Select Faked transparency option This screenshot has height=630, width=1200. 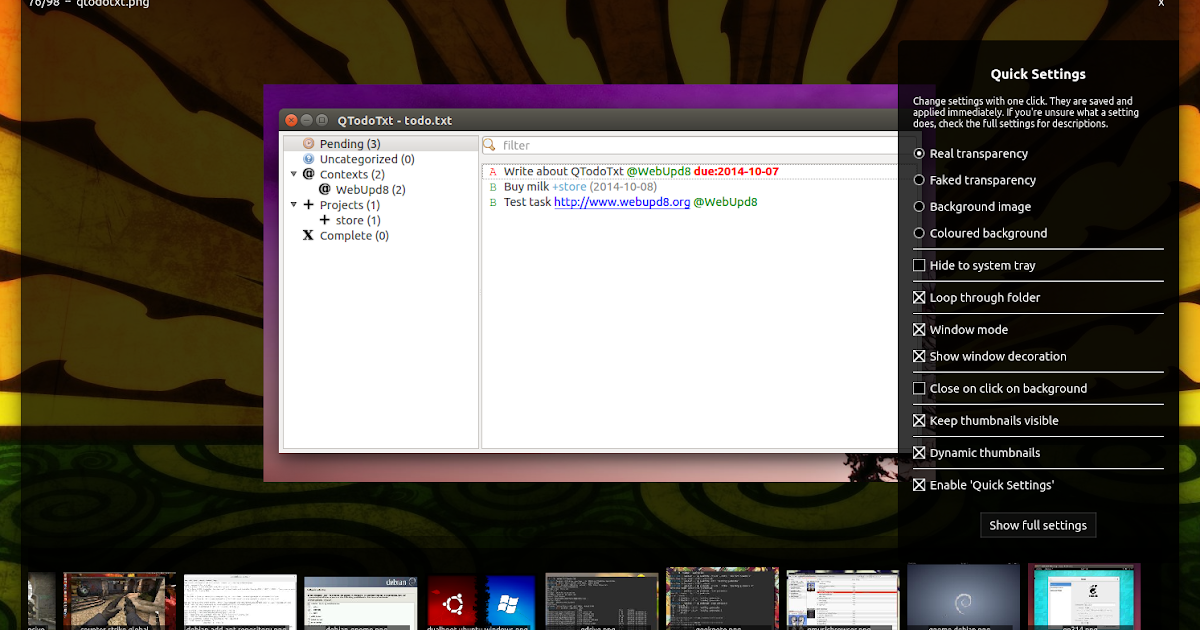(x=919, y=180)
